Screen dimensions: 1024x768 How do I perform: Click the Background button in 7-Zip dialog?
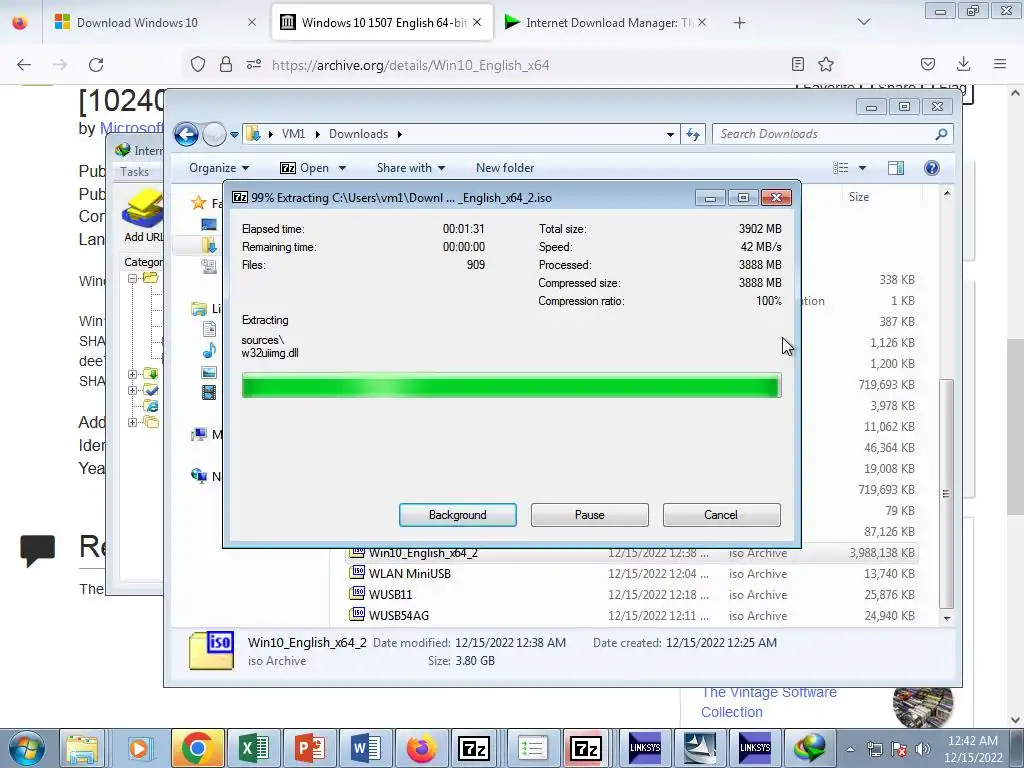tap(457, 515)
